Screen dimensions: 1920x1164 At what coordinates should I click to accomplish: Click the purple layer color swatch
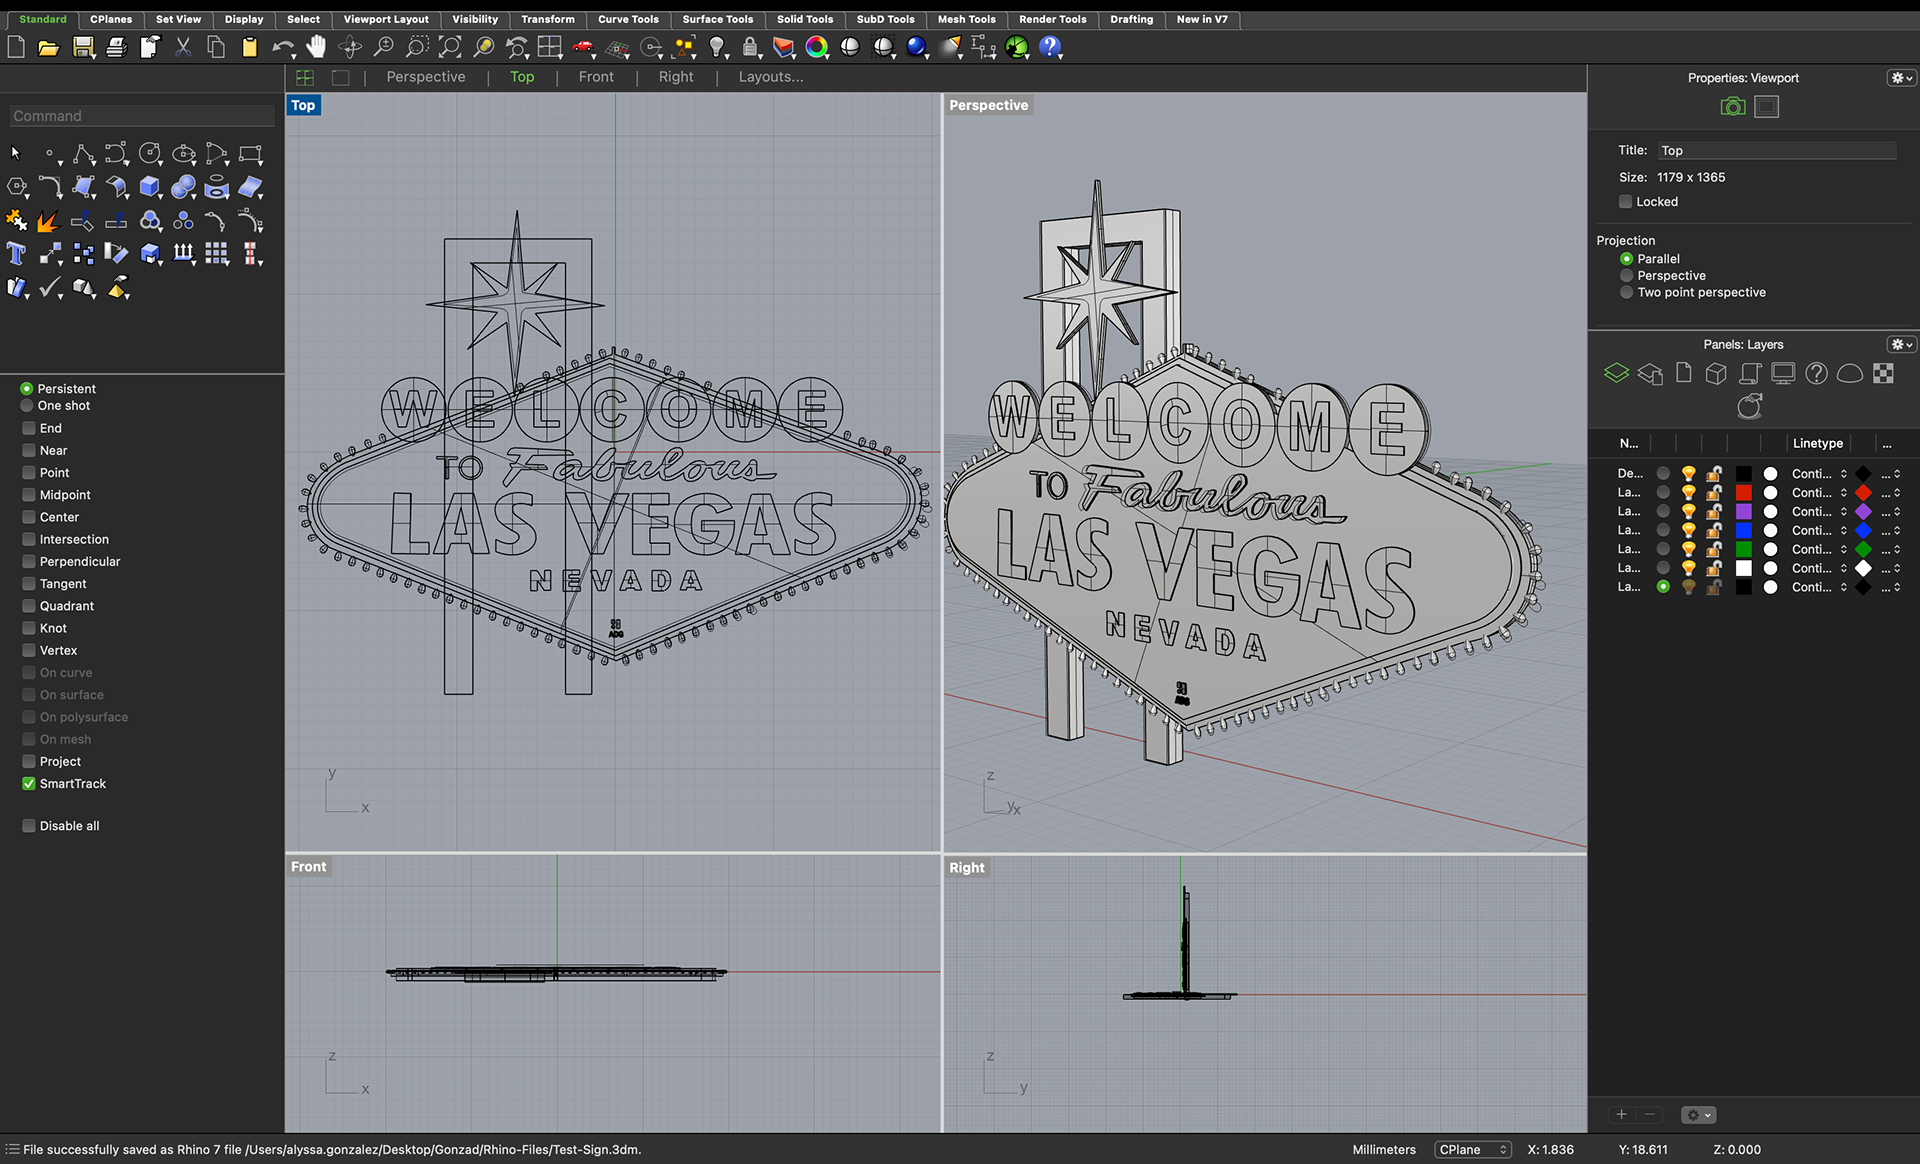pos(1743,512)
